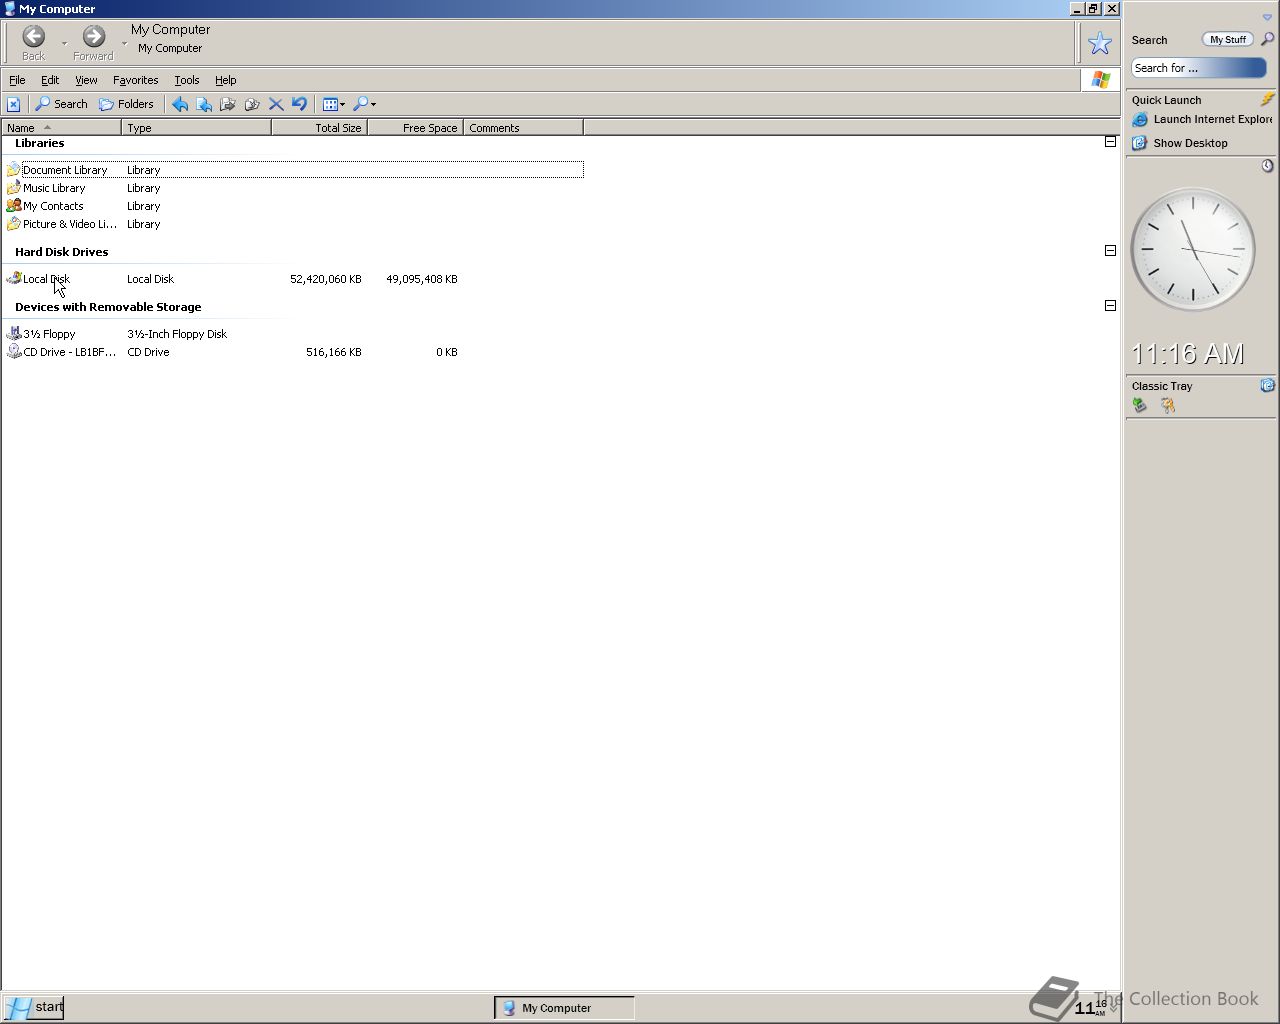Select the My Contacts icon

tap(14, 206)
